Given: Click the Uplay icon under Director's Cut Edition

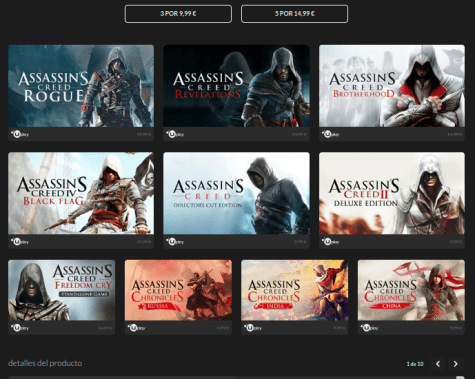Looking at the screenshot, I should 175,242.
